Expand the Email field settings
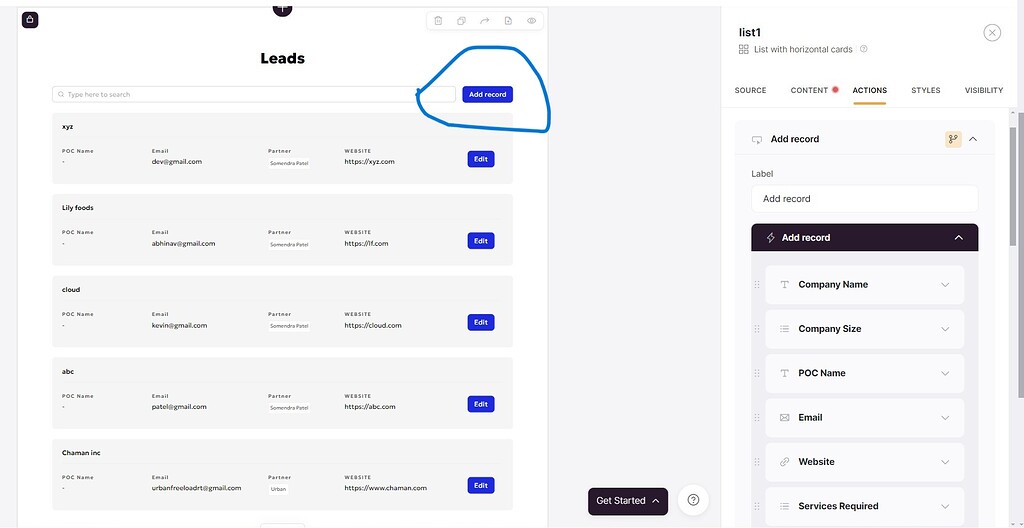This screenshot has width=1024, height=528. 945,418
